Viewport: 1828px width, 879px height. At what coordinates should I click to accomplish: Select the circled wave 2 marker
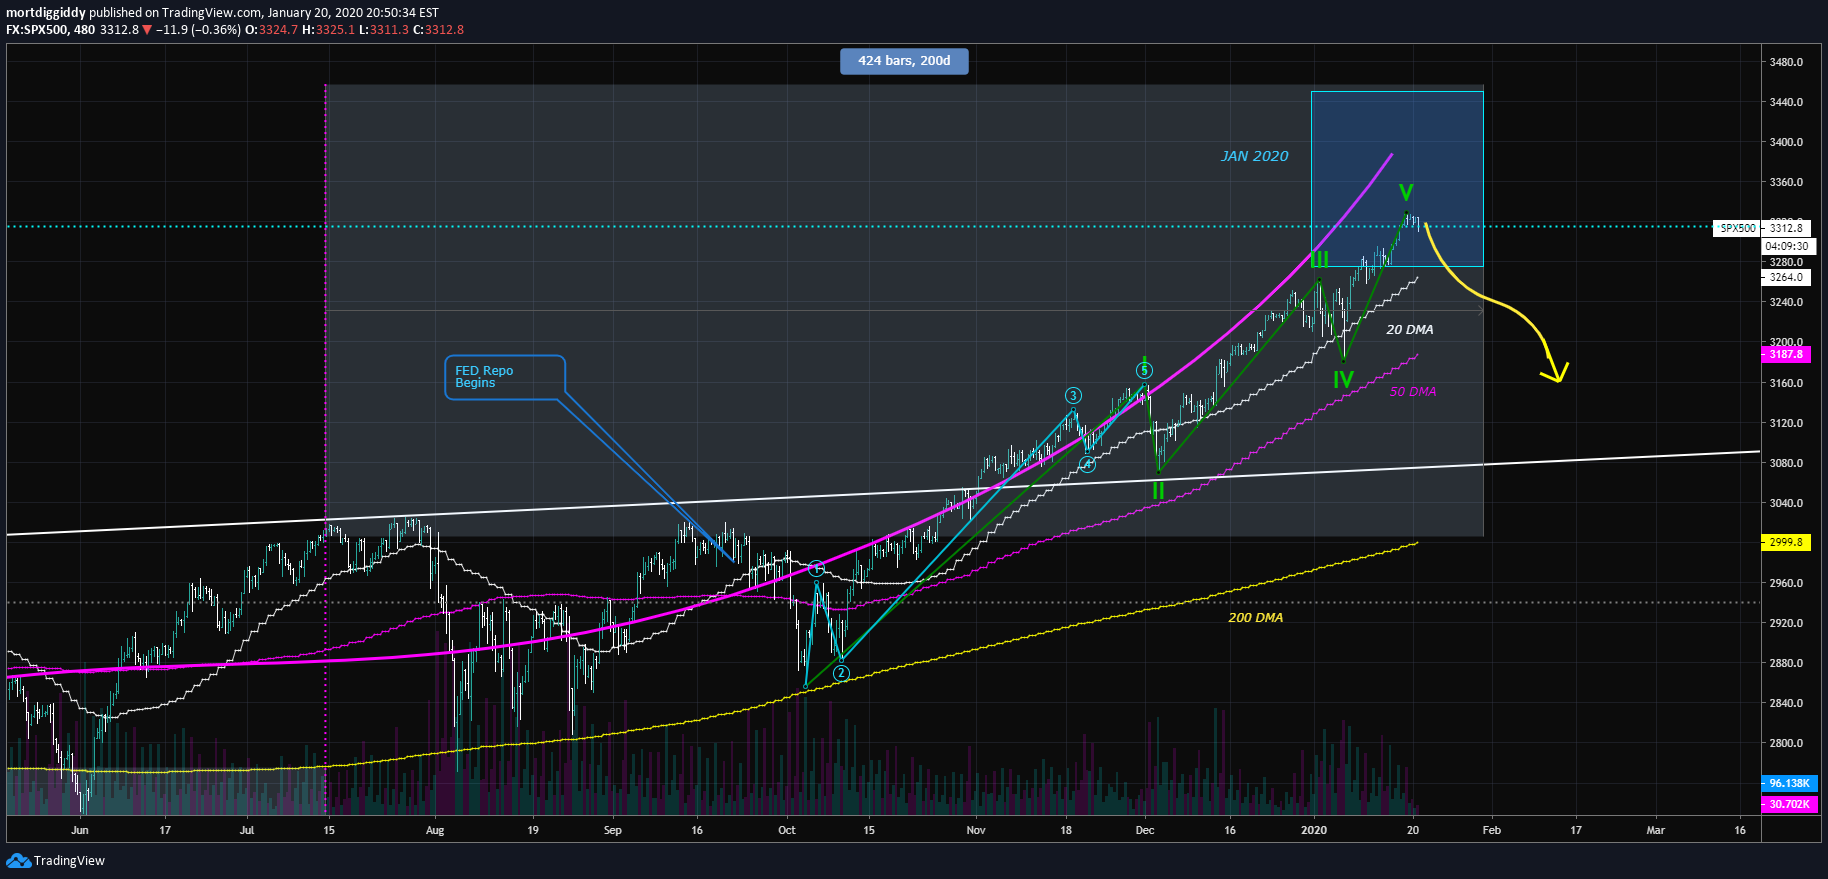coord(841,673)
